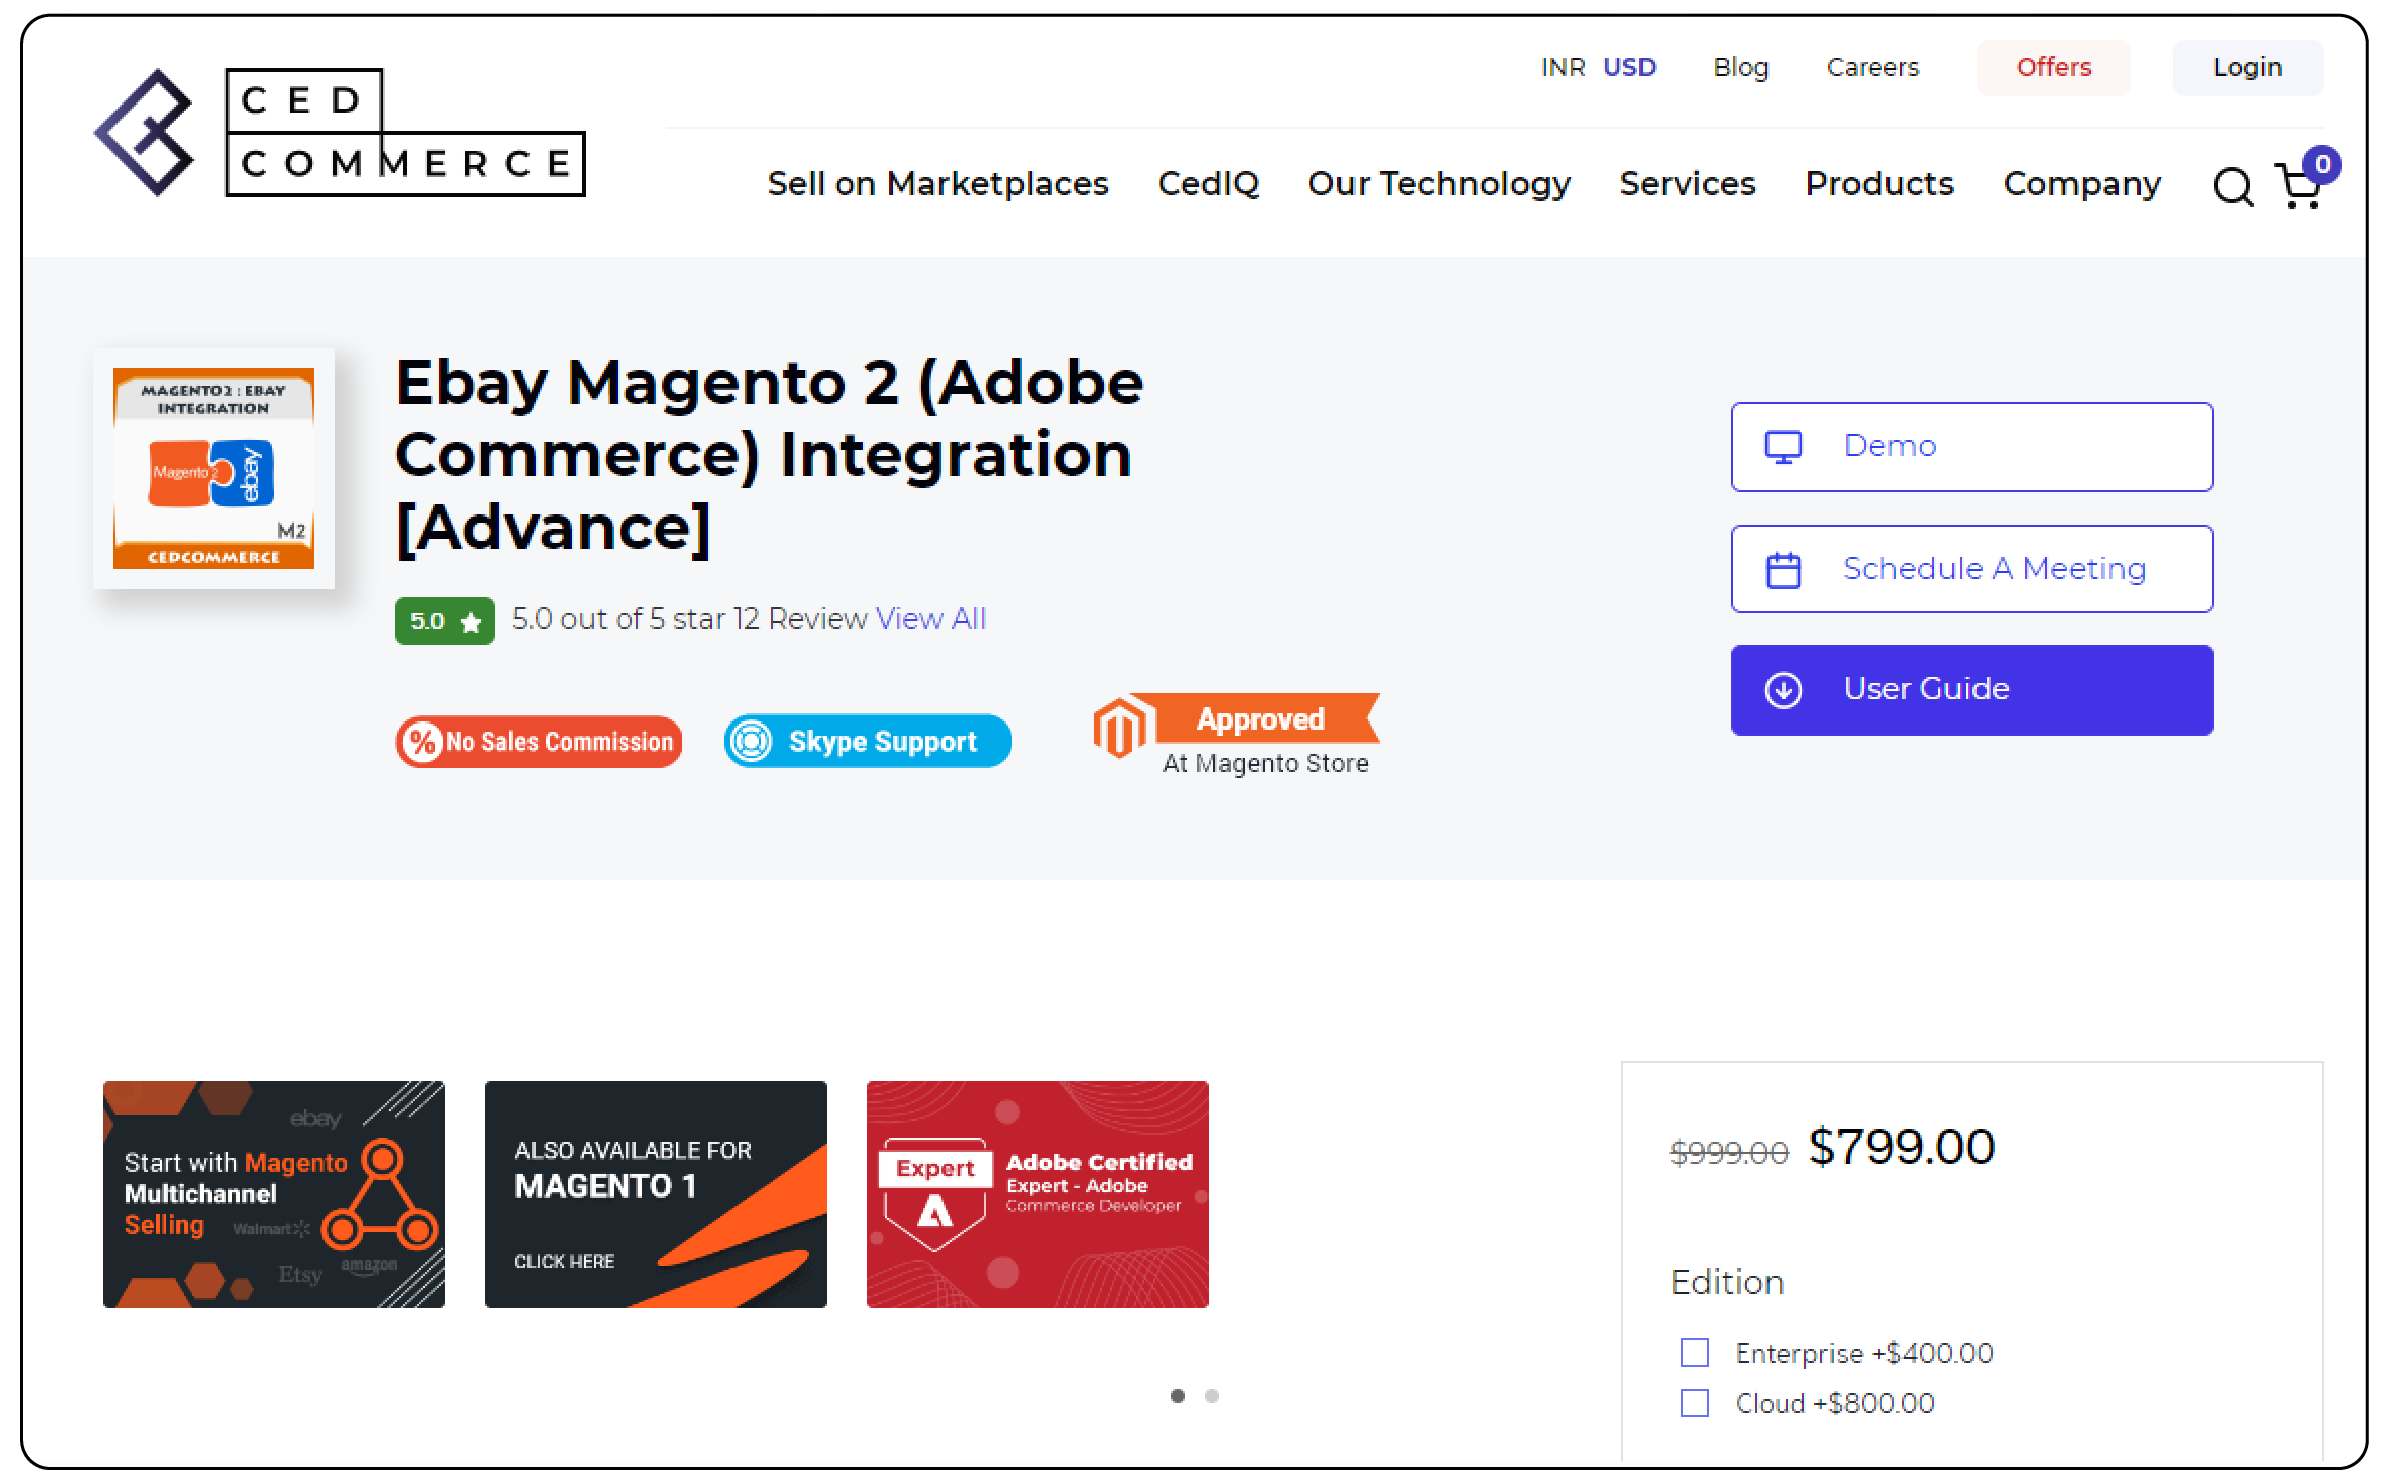The width and height of the screenshot is (2389, 1481).
Task: Click the $799.00 price text
Action: (1902, 1146)
